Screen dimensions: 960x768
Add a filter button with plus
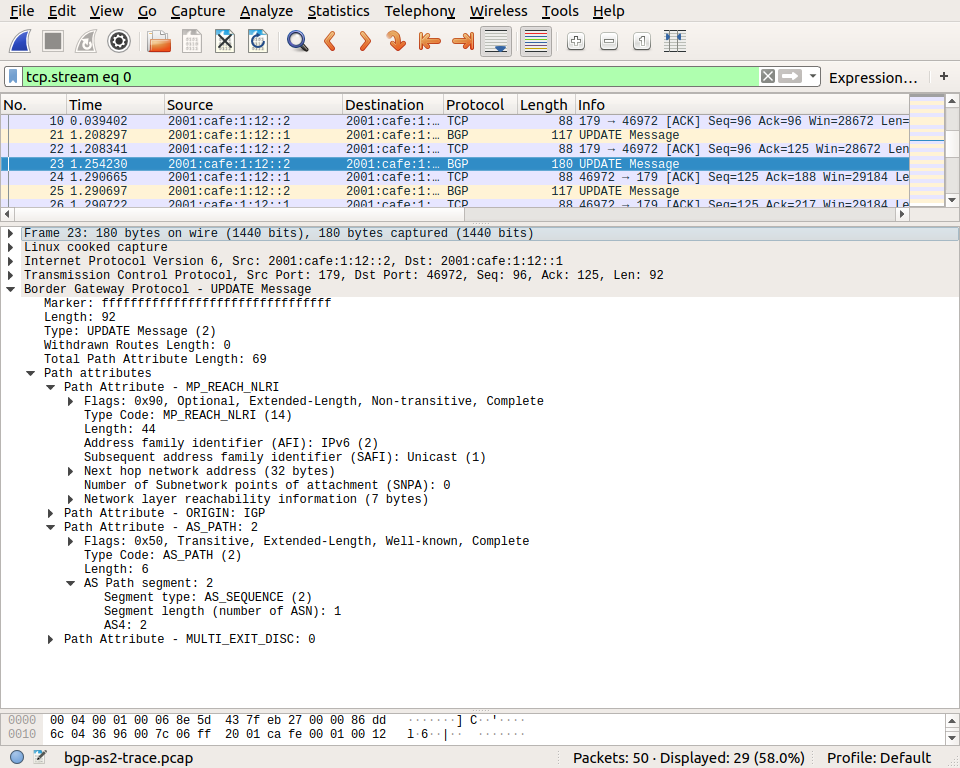click(943, 77)
